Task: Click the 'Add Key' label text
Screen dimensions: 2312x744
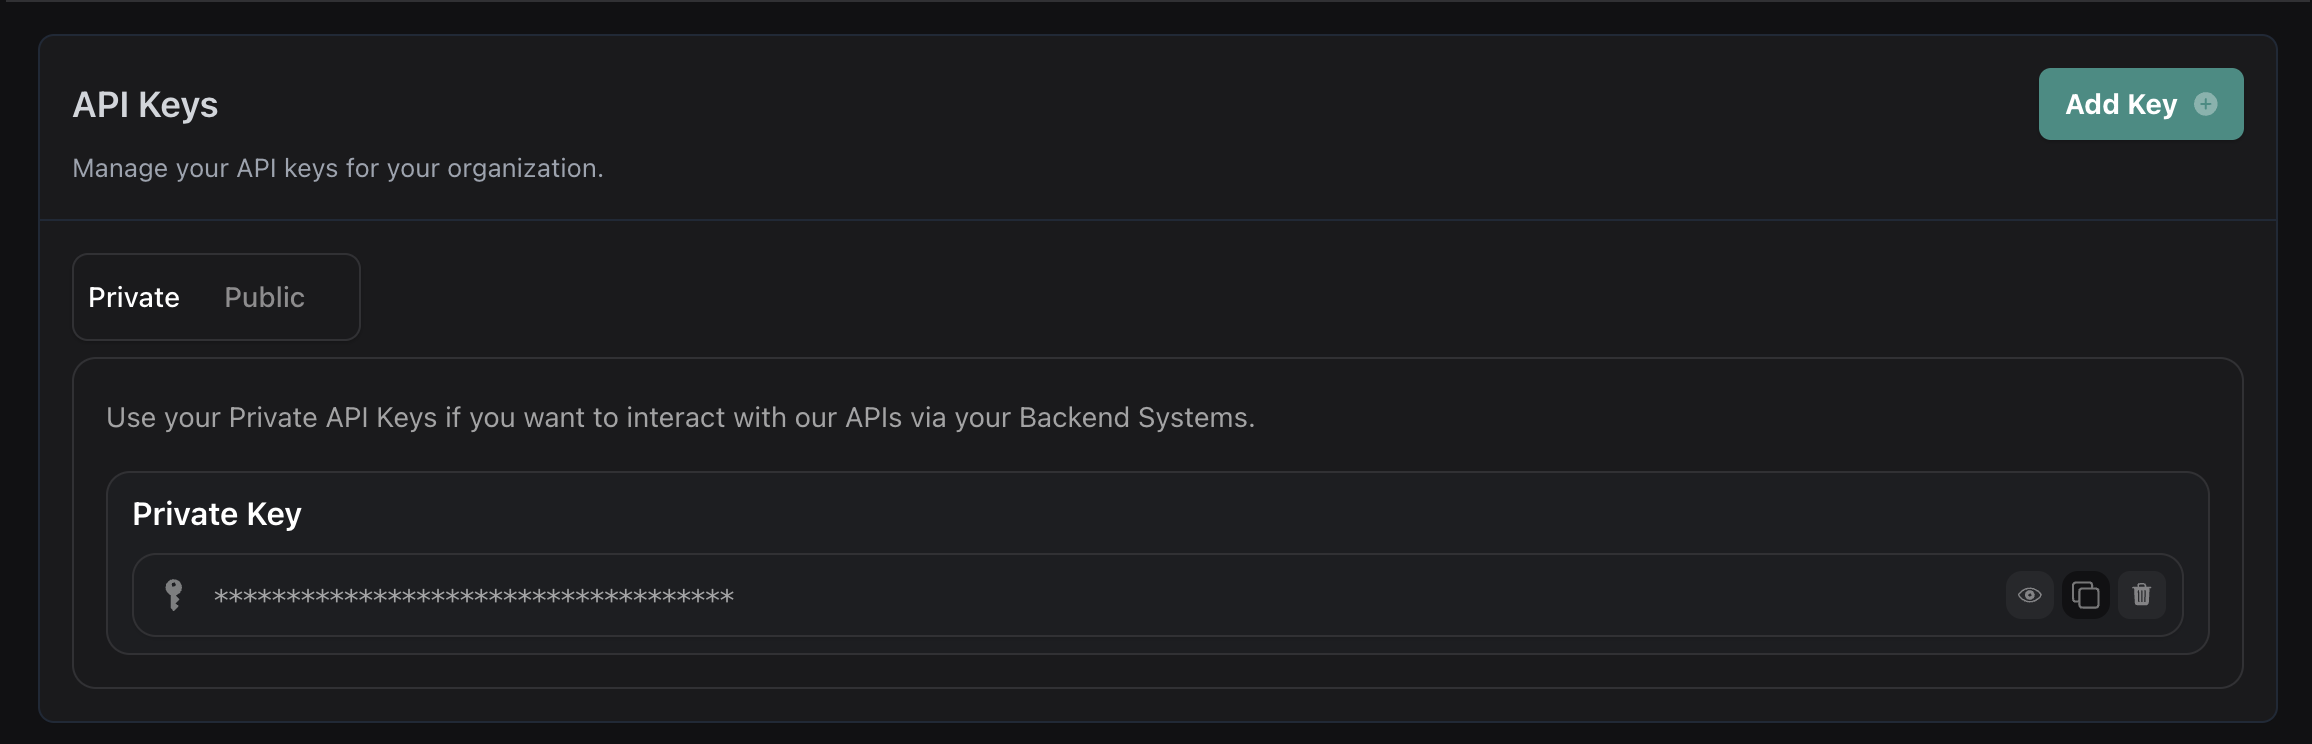Action: pyautogui.click(x=2121, y=104)
